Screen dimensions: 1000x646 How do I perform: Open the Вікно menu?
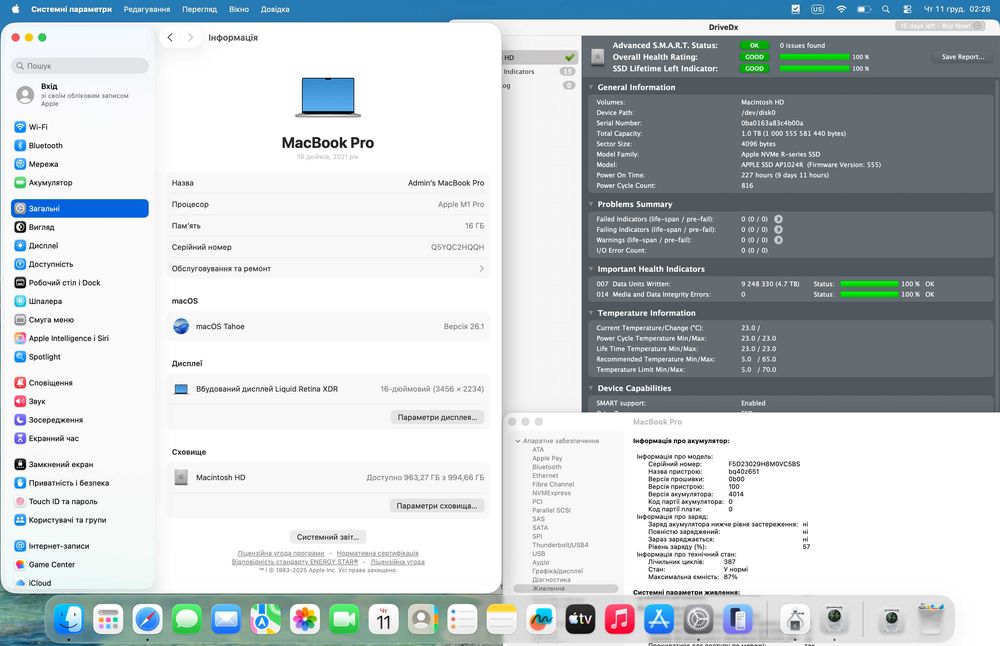tap(239, 9)
